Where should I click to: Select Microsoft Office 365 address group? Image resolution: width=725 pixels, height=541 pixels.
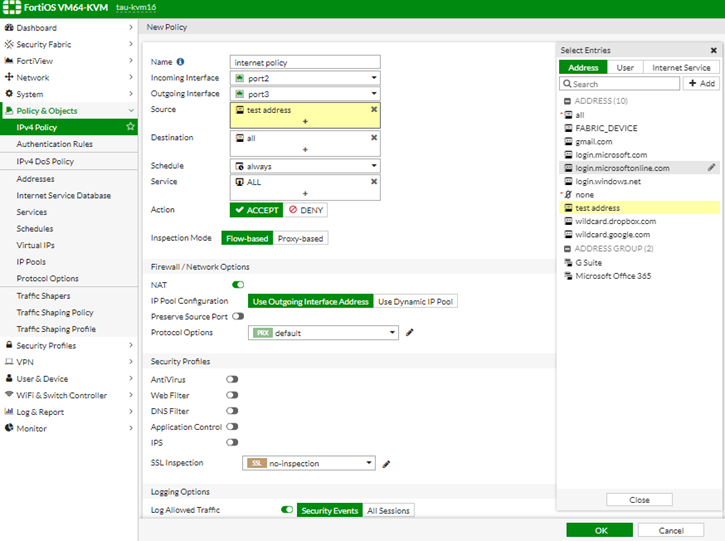[x=639, y=276]
